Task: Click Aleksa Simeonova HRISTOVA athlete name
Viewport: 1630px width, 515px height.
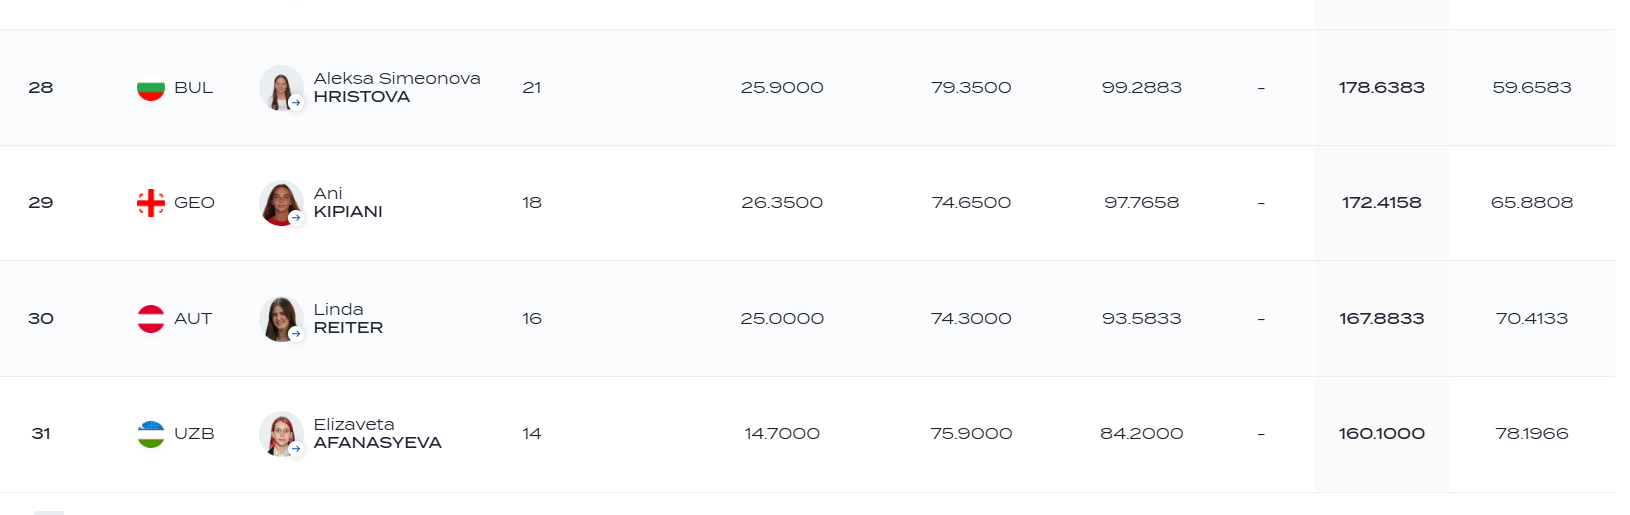Action: pyautogui.click(x=397, y=87)
